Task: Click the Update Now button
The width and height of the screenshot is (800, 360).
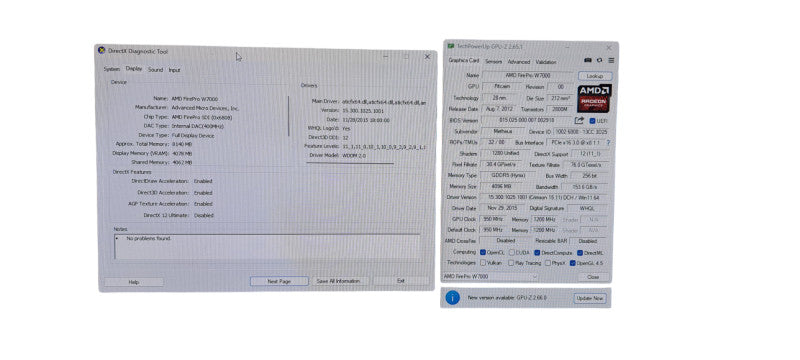Action: click(590, 298)
